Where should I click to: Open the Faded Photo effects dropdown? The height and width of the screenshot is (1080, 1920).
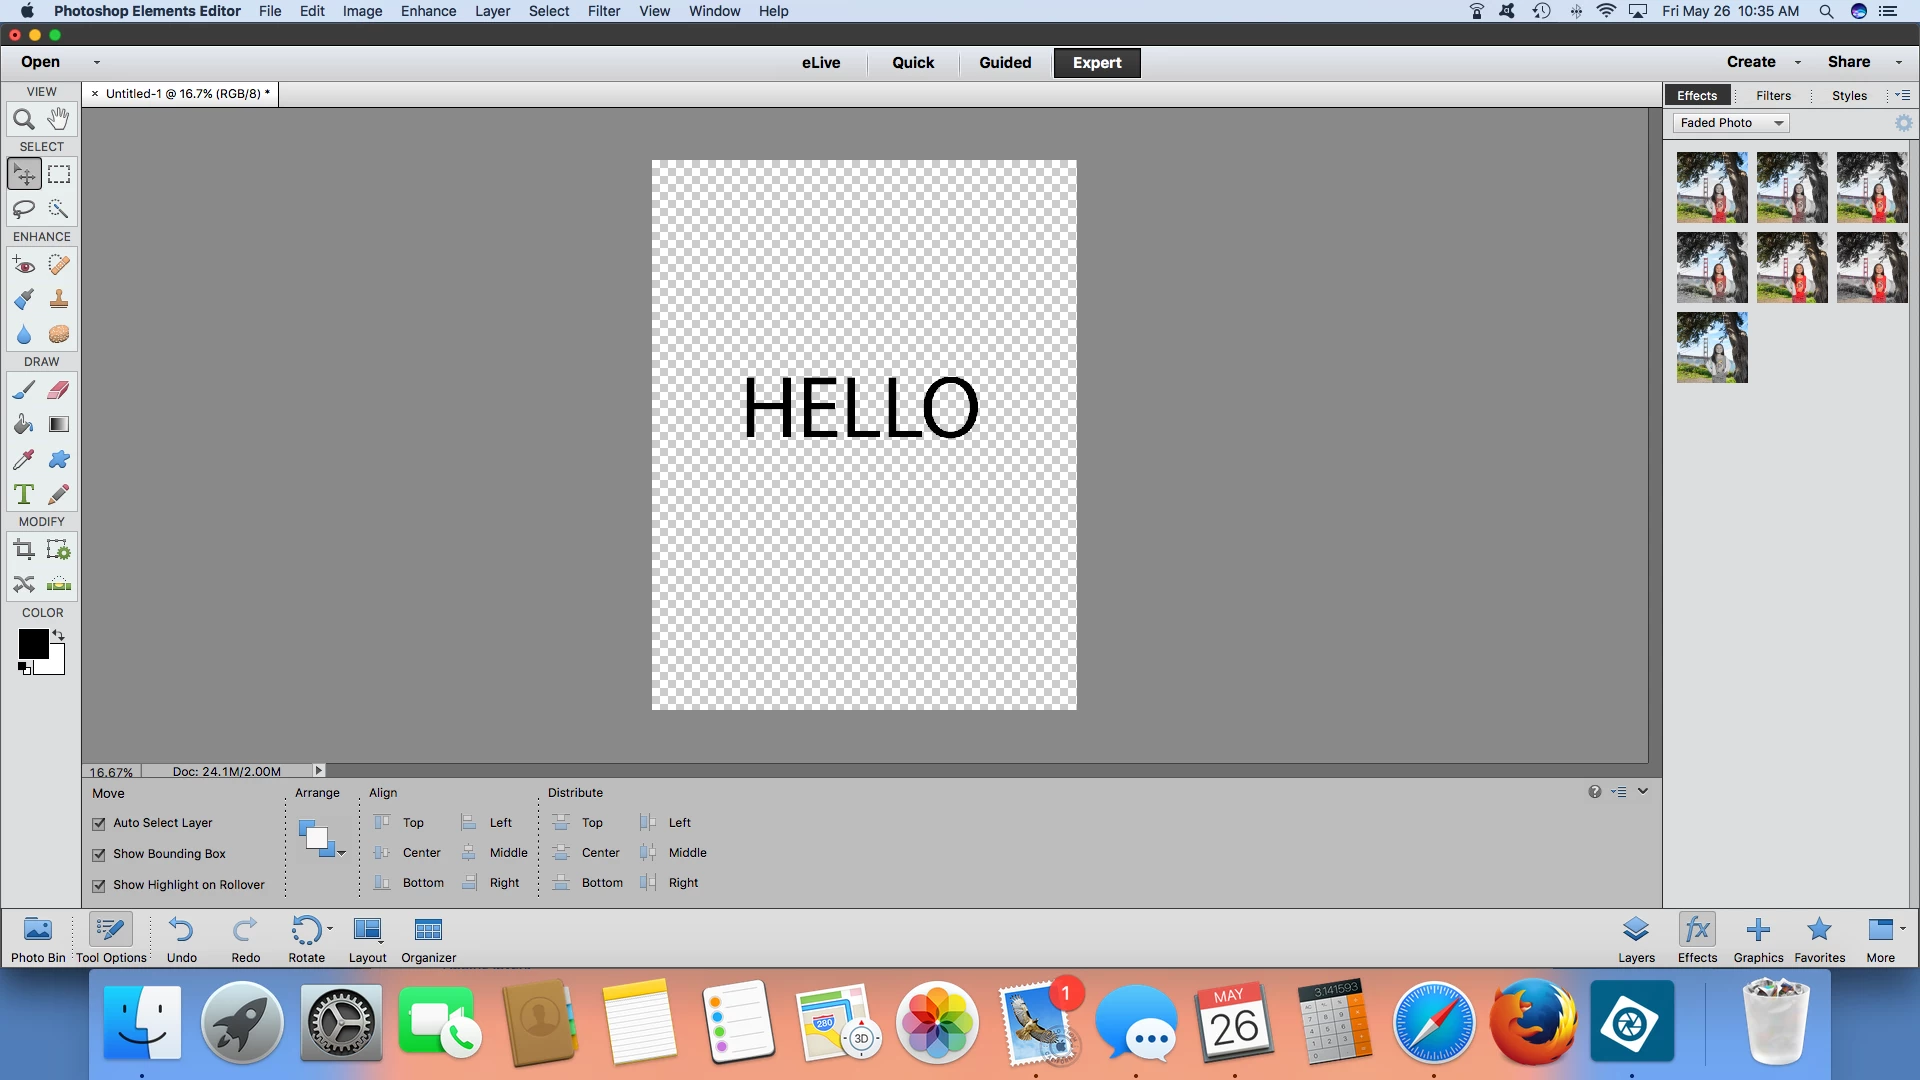pos(1730,123)
